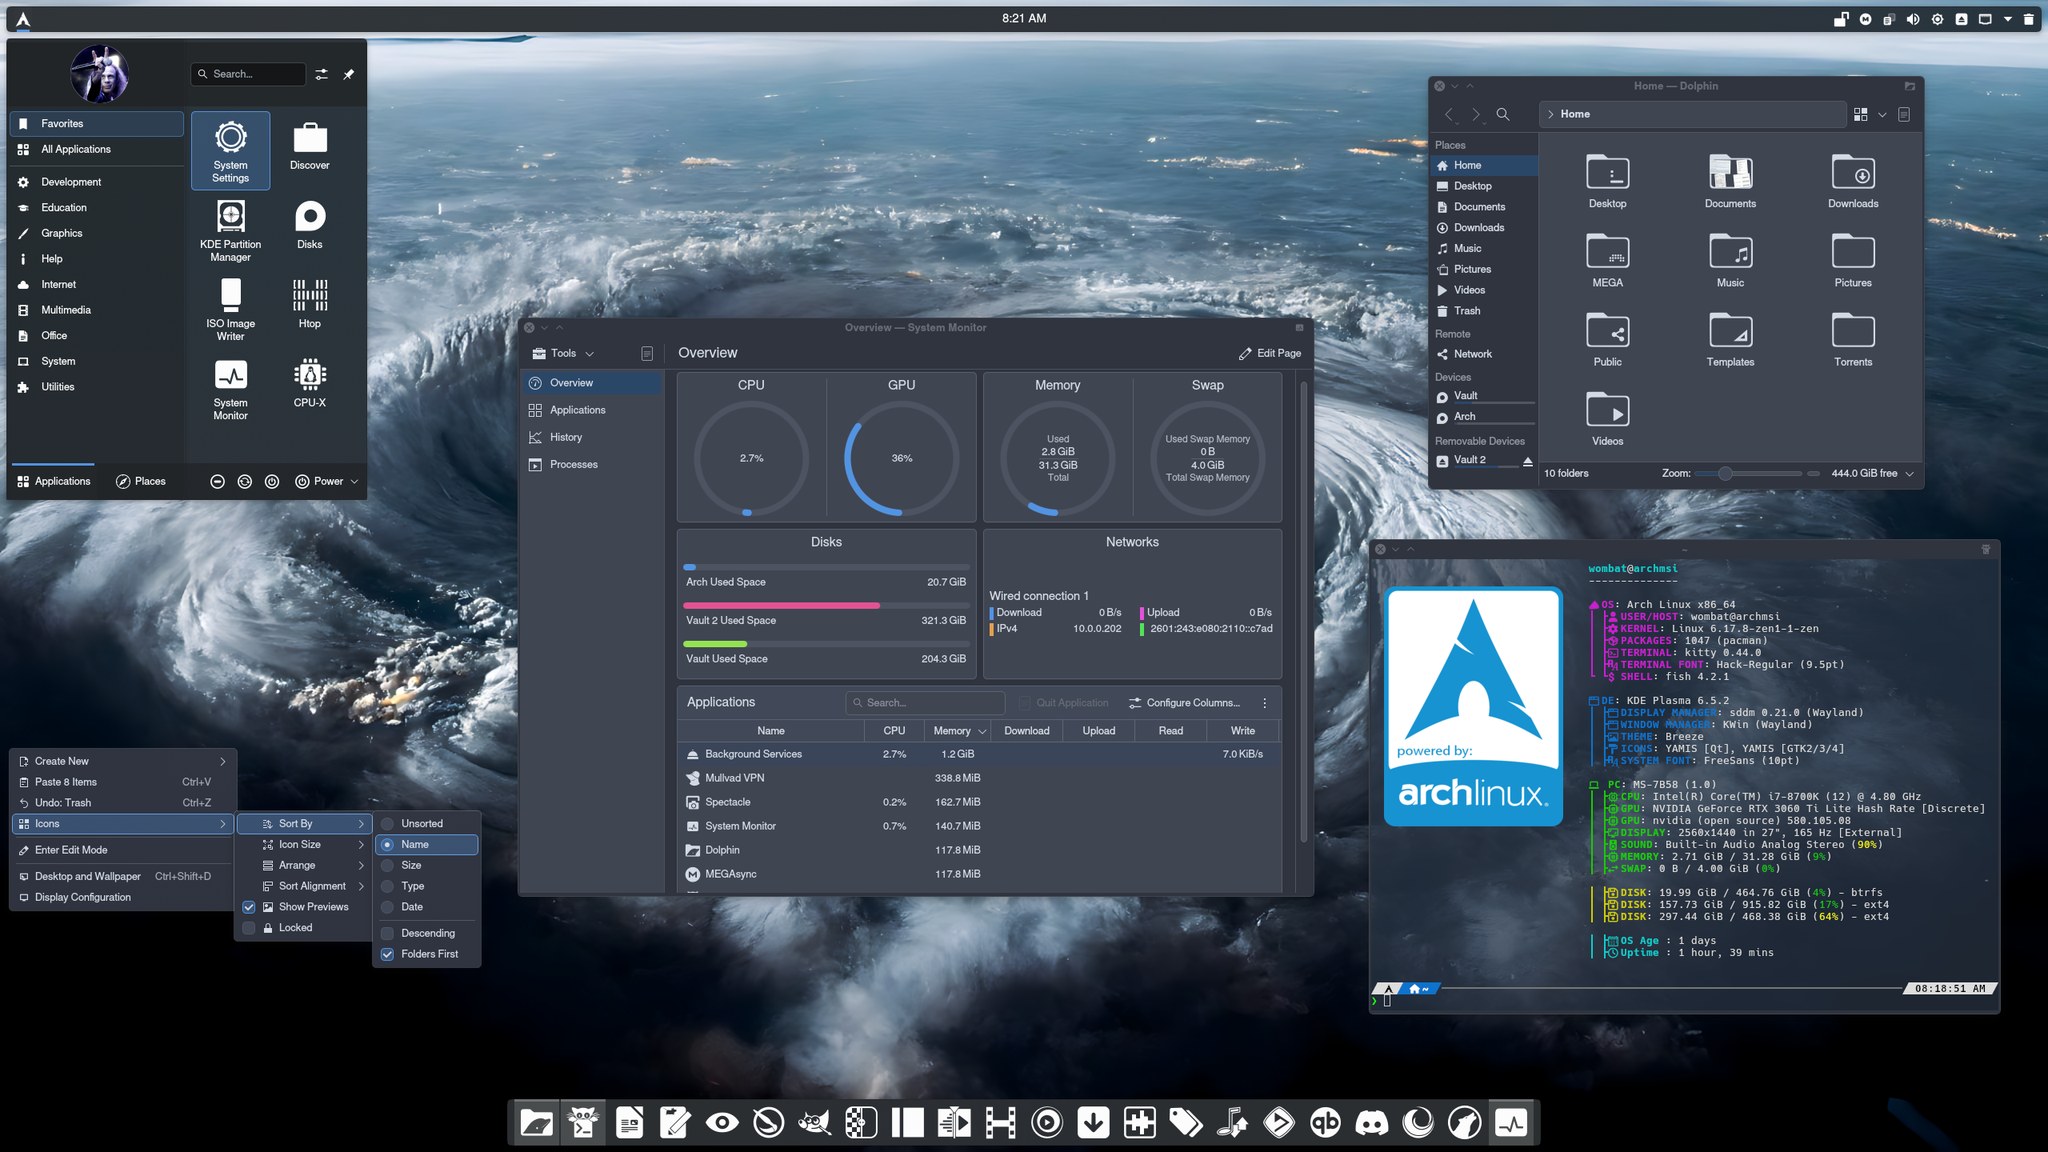Open MEGA folder in Dolphin
Viewport: 2048px width, 1152px height.
[1607, 260]
